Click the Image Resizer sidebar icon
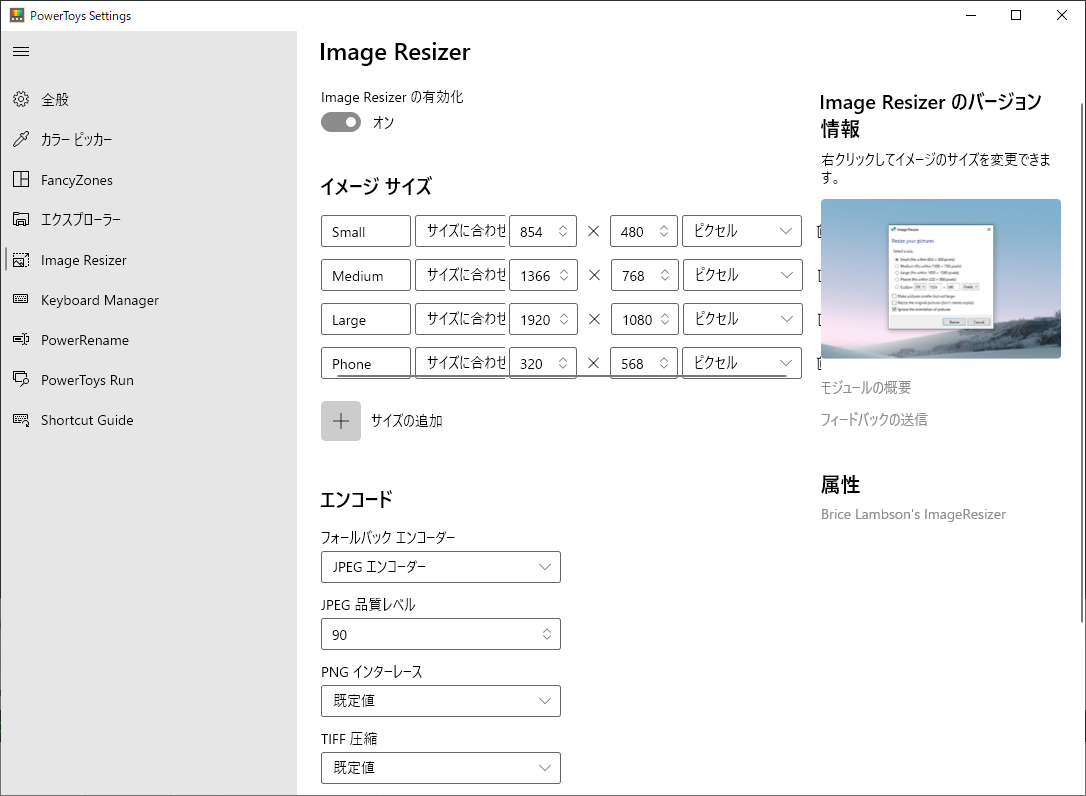The height and width of the screenshot is (796, 1086). click(x=21, y=260)
